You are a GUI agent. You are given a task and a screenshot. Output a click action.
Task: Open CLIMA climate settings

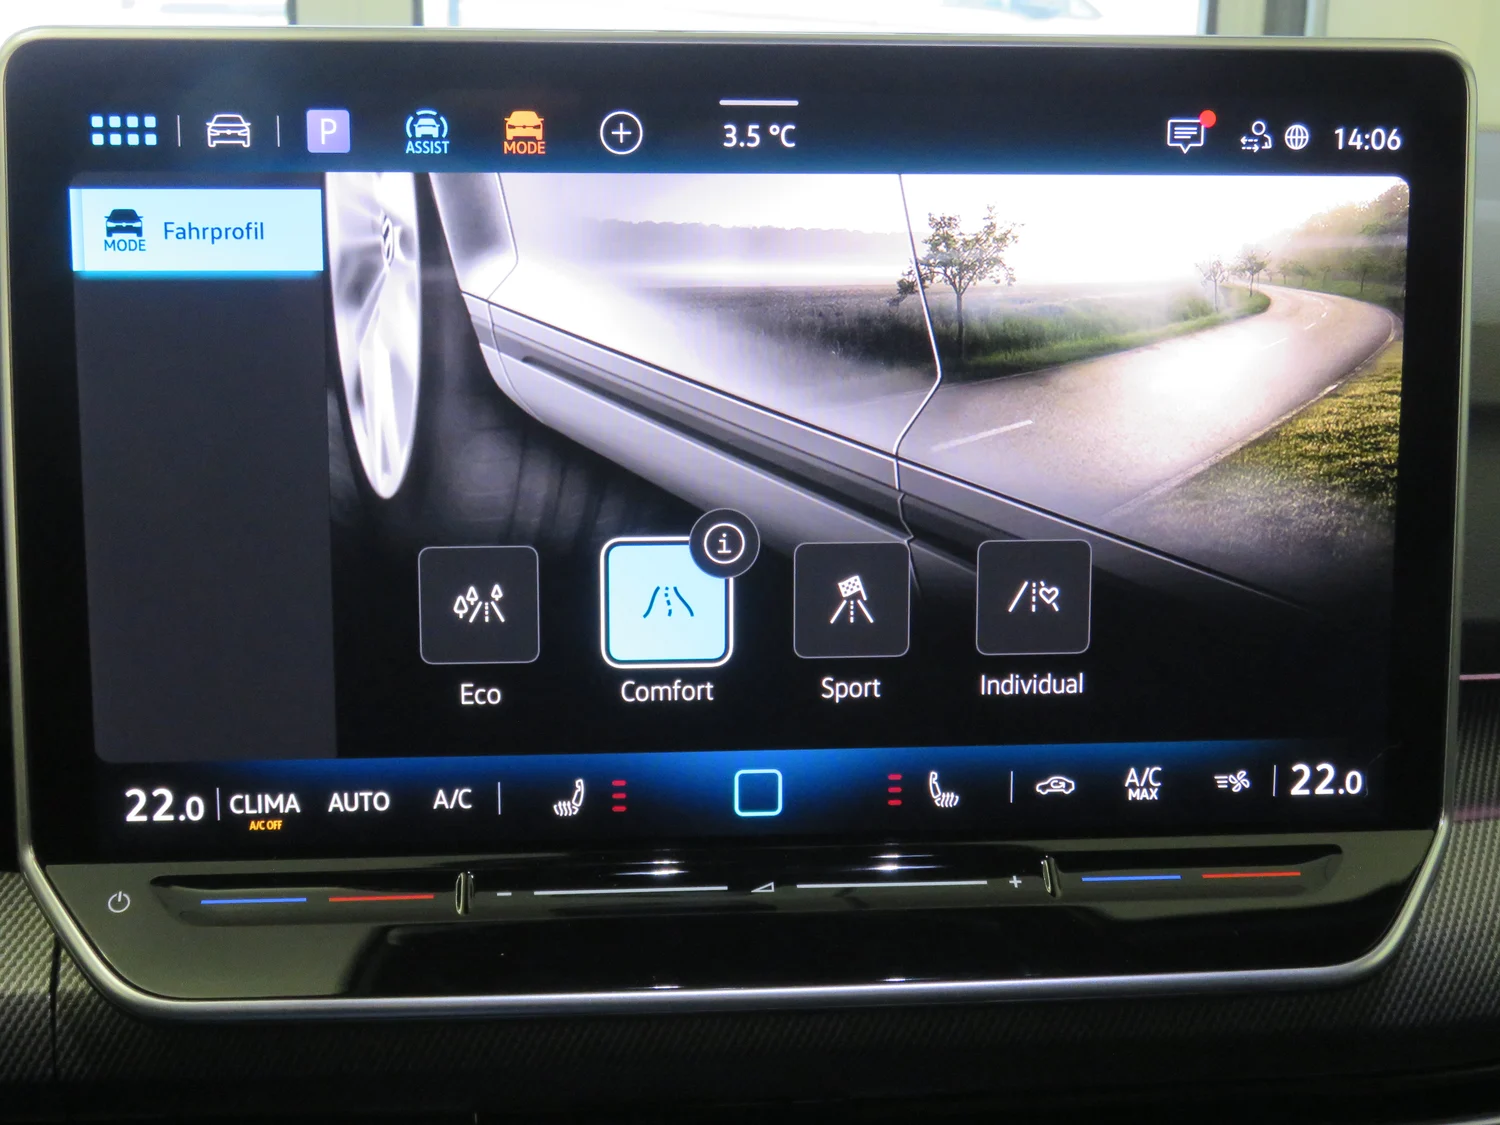[x=265, y=803]
